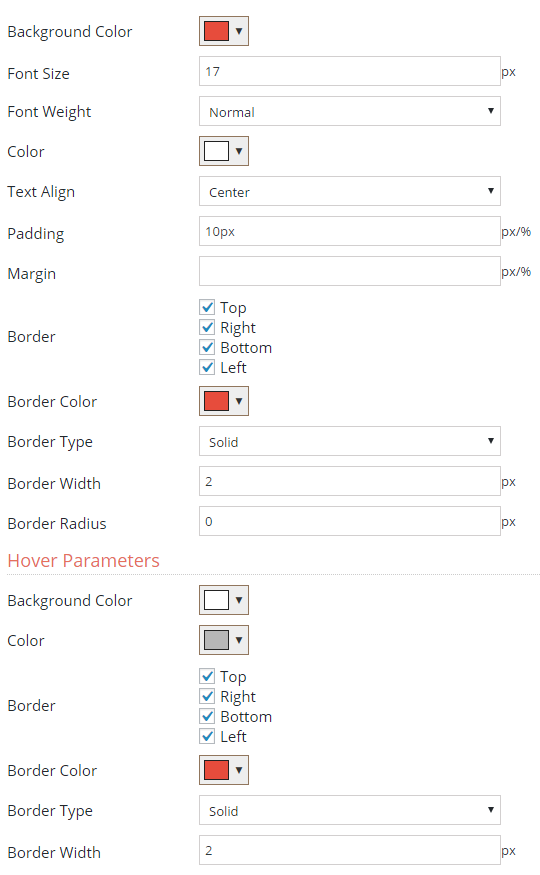Open the Text Align Center dropdown
The width and height of the screenshot is (540, 875).
[x=350, y=191]
